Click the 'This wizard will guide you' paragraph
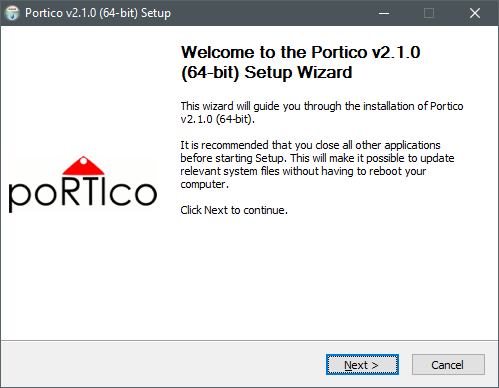 [x=322, y=112]
